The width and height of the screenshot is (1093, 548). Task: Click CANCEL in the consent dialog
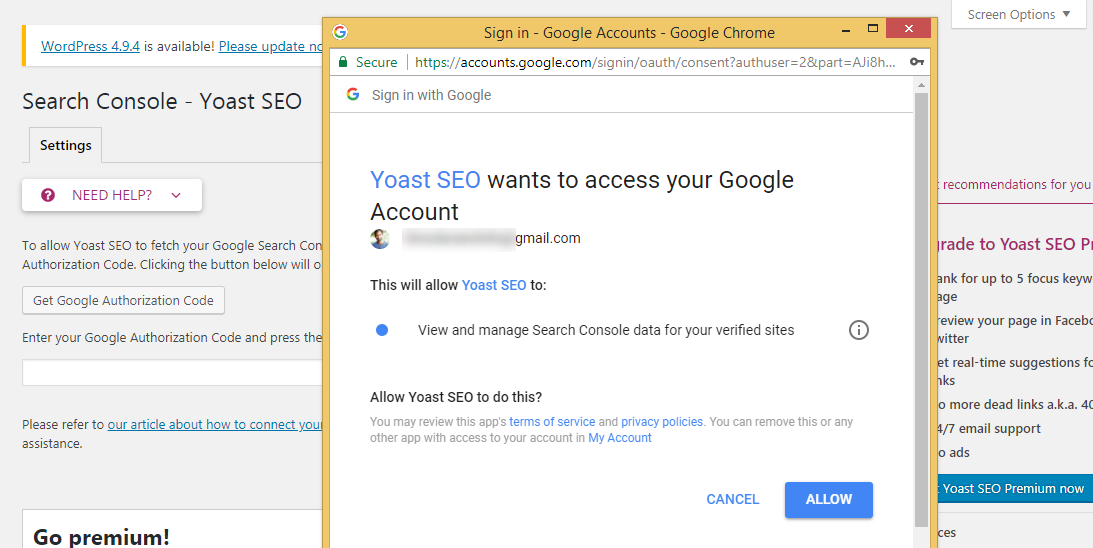tap(733, 499)
